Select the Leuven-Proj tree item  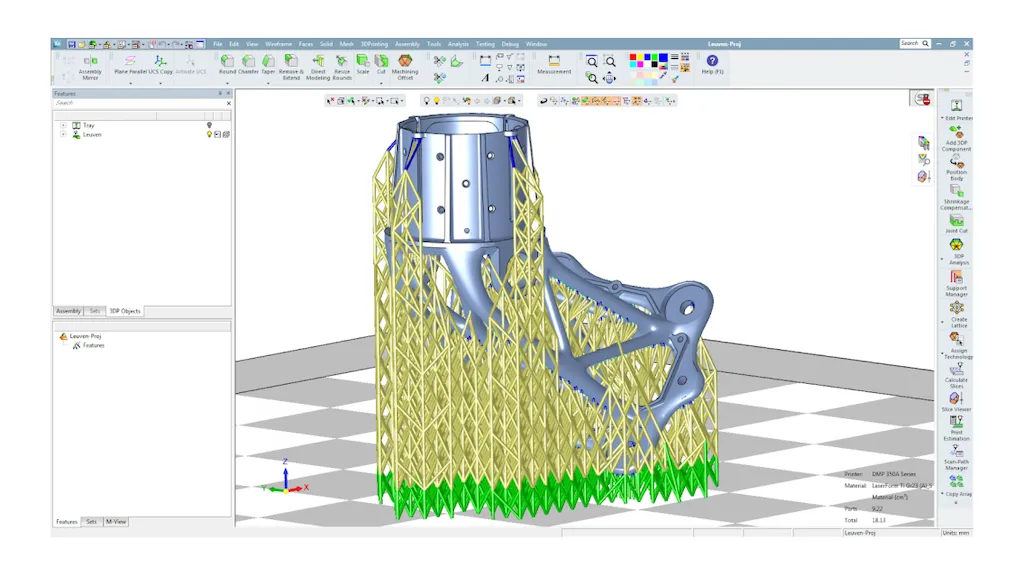[86, 336]
